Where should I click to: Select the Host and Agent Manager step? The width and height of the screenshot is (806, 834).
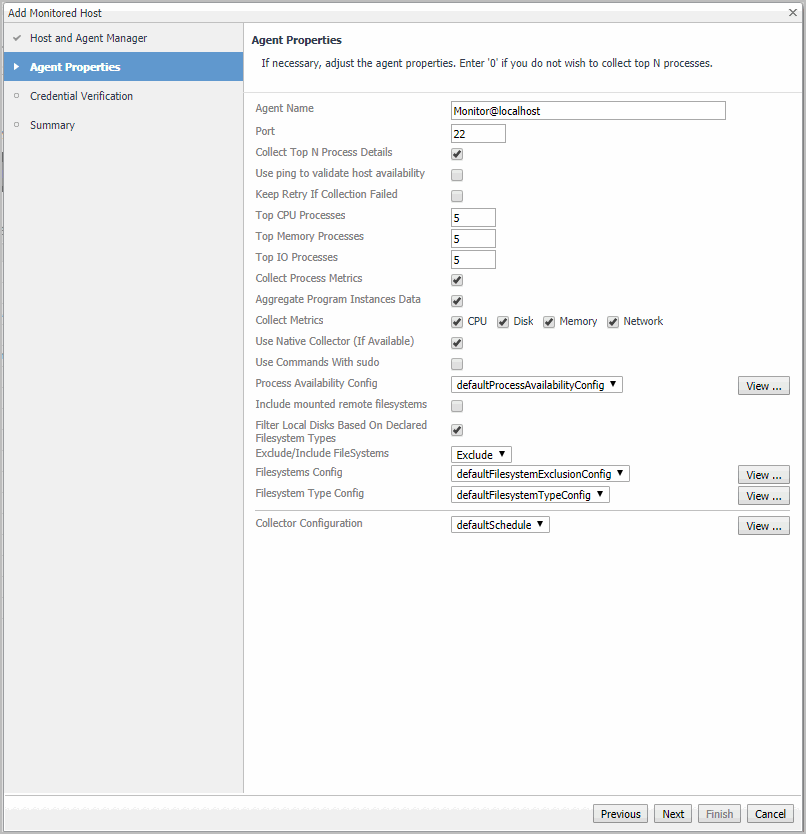pyautogui.click(x=88, y=38)
